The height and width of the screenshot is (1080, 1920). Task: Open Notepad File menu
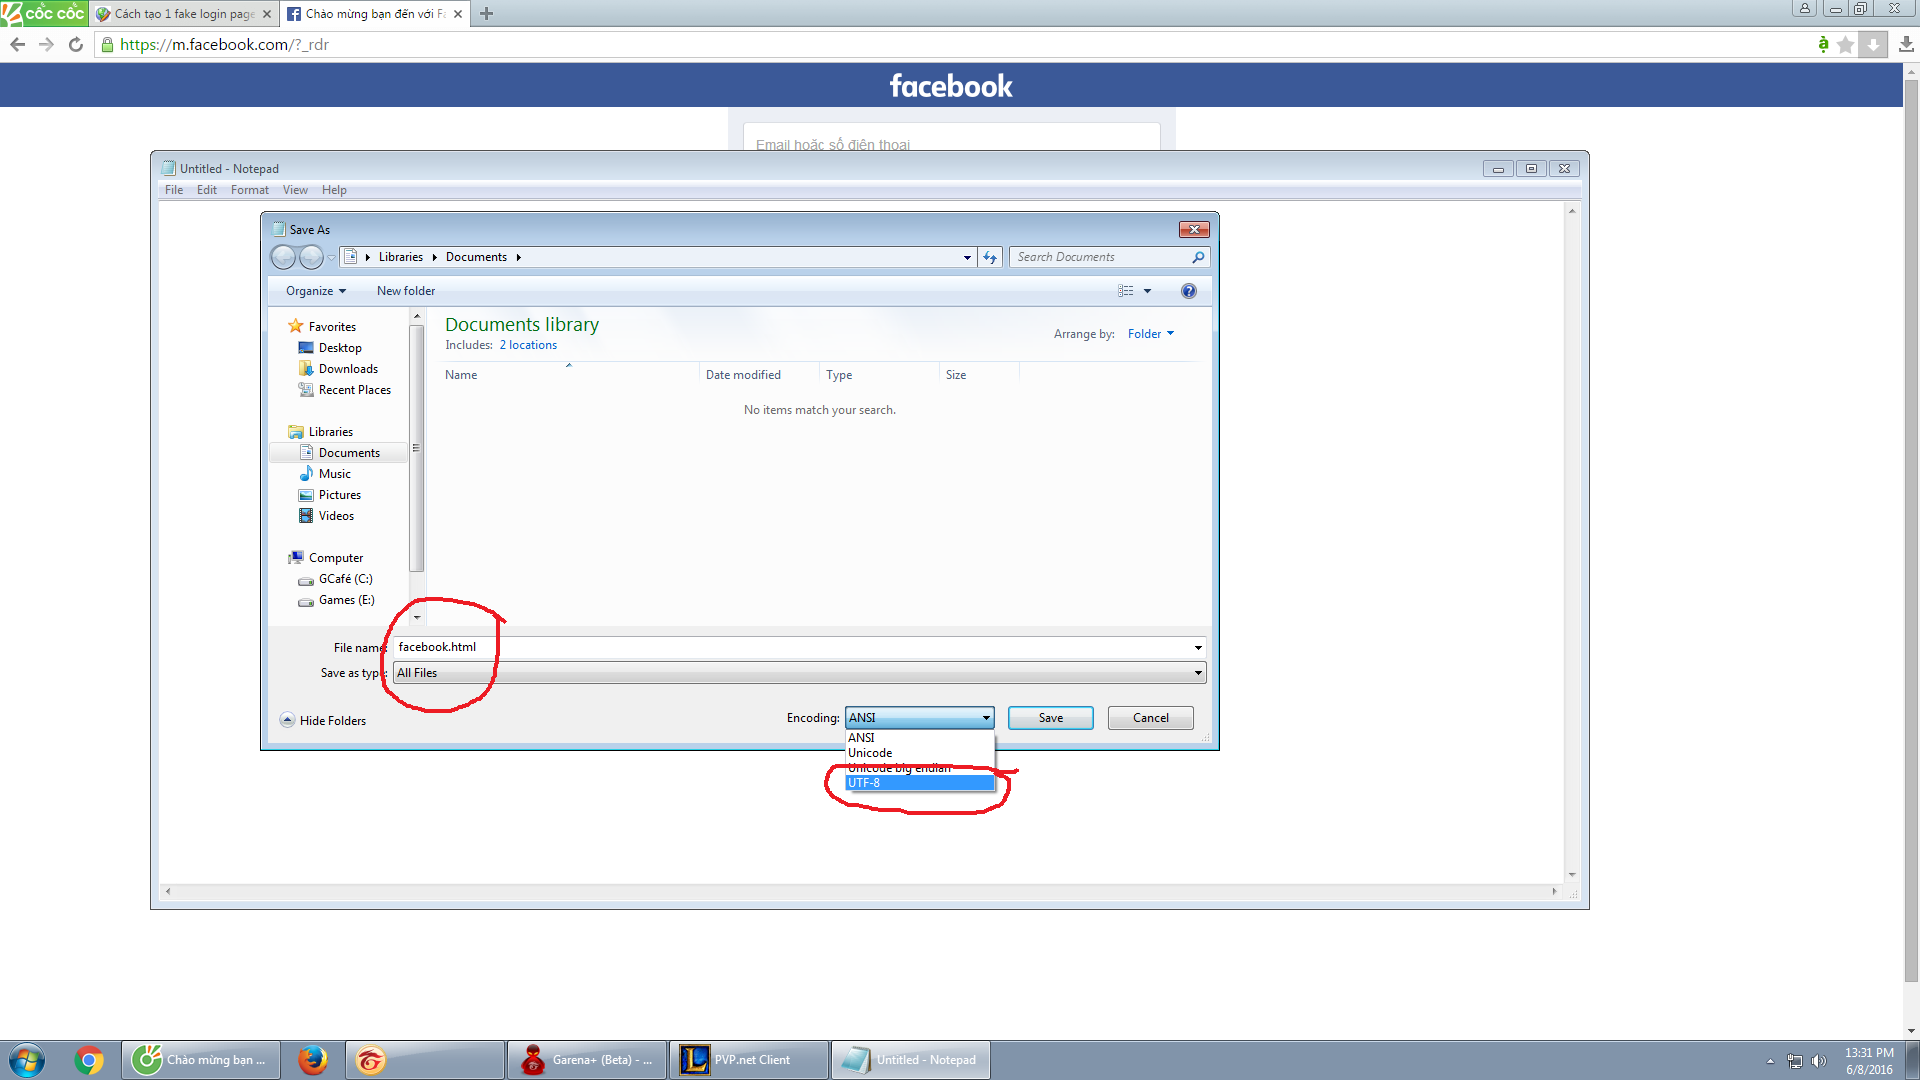174,190
